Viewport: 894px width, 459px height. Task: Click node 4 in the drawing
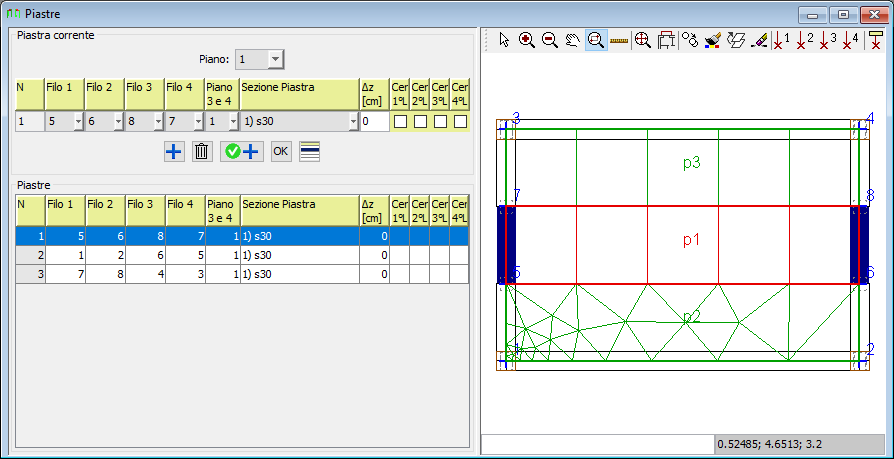tap(869, 118)
